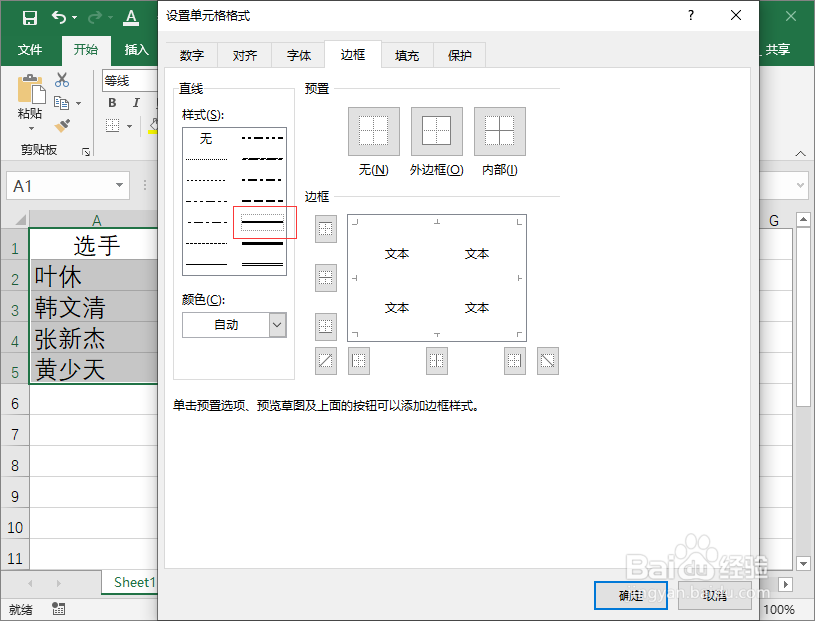Screen dimensions: 815x621
Task: Select the Inside preset border icon
Action: (x=499, y=131)
